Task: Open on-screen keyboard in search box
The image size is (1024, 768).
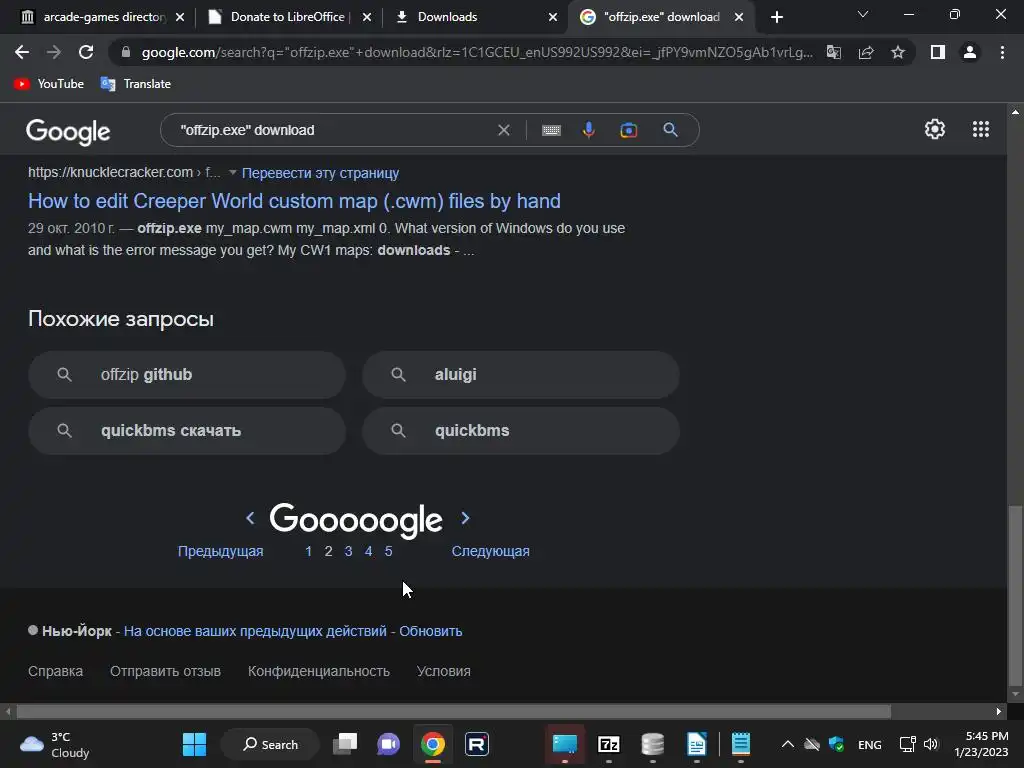Action: coord(551,130)
